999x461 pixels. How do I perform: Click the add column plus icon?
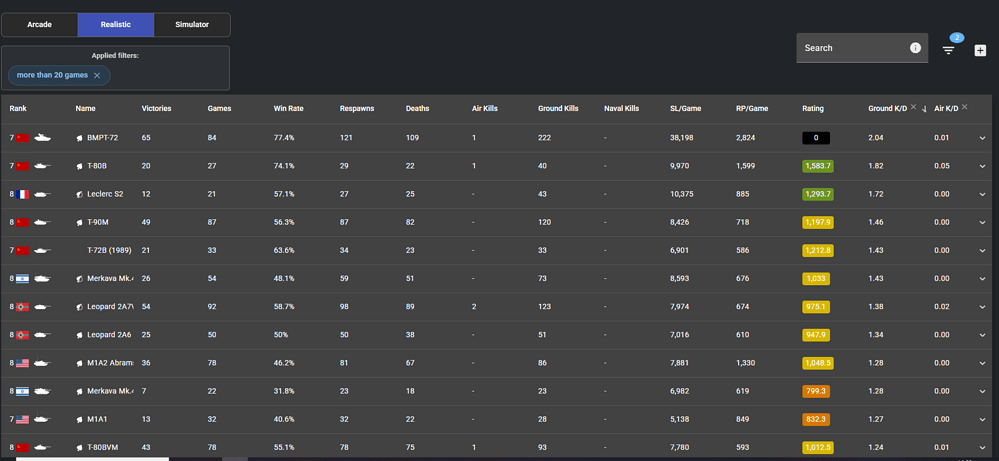(980, 50)
